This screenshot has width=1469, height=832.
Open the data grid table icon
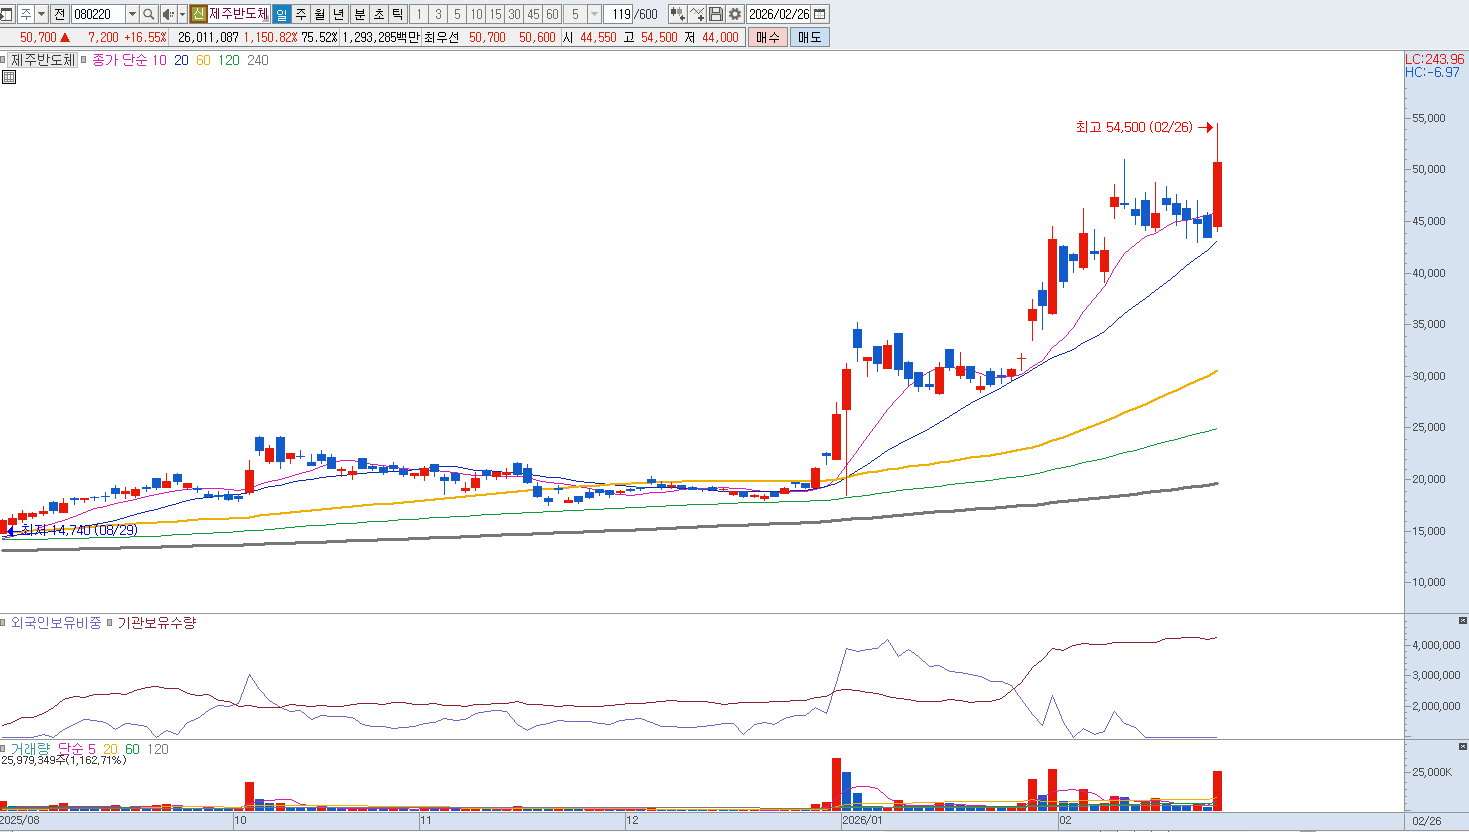8,77
